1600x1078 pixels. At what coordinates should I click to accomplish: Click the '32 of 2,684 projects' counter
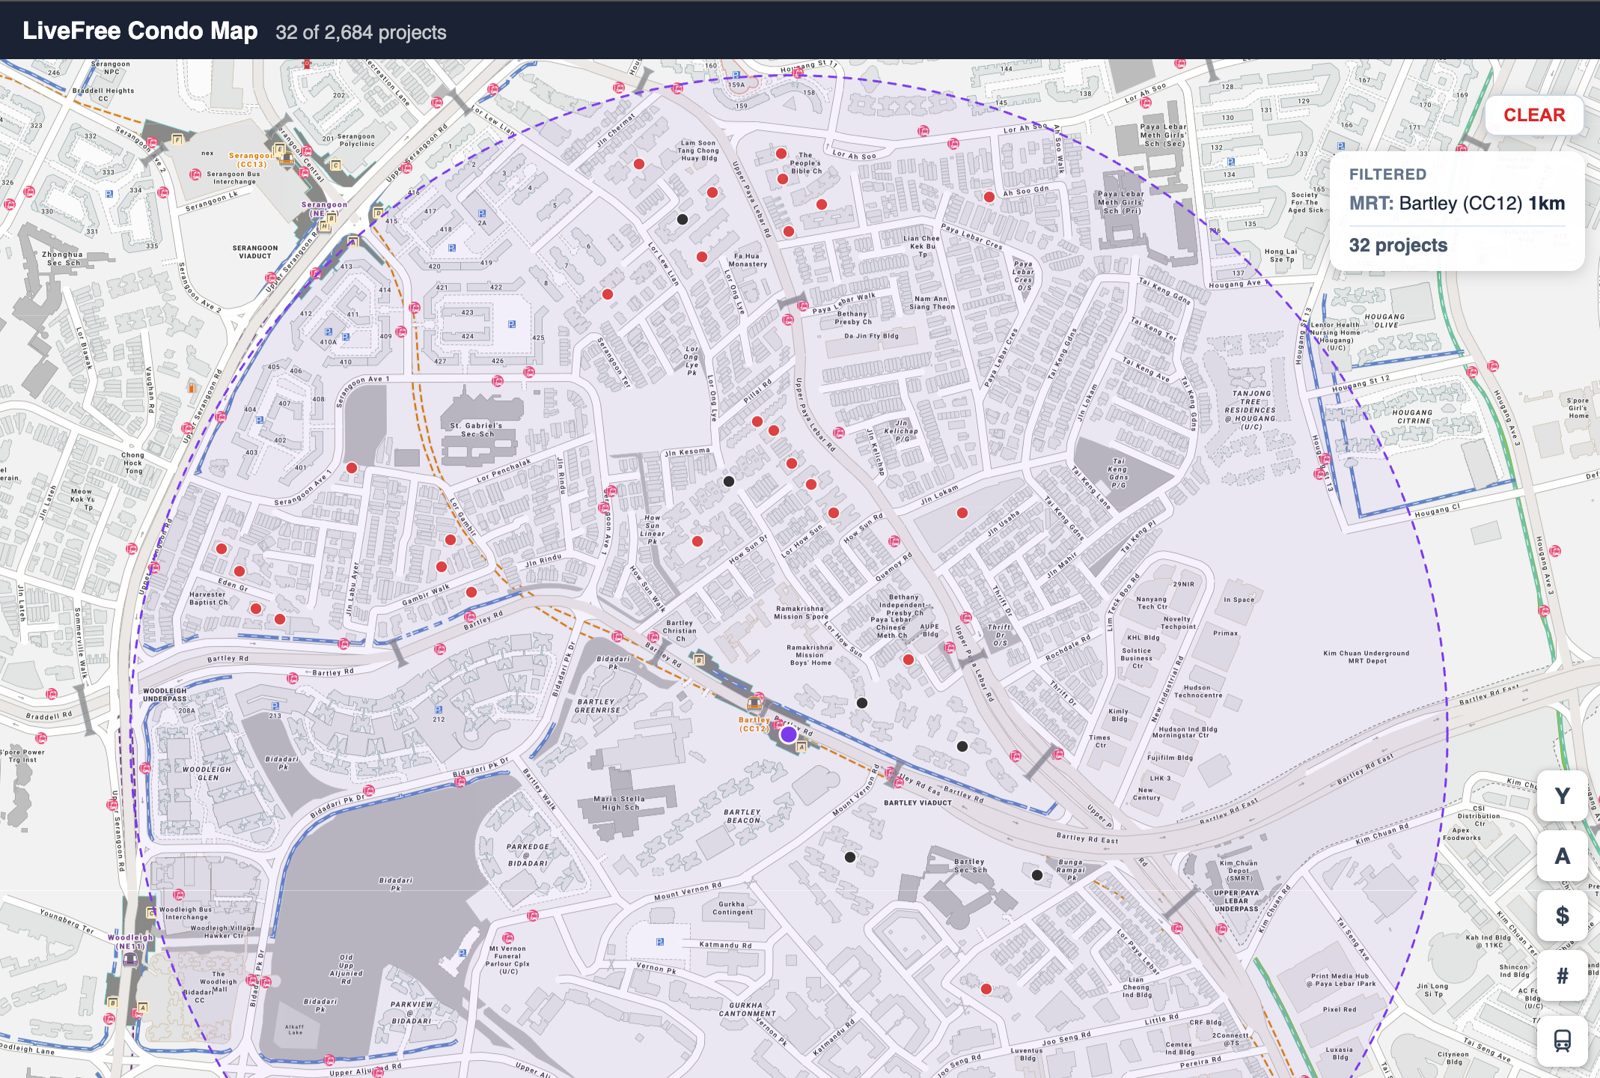[361, 32]
